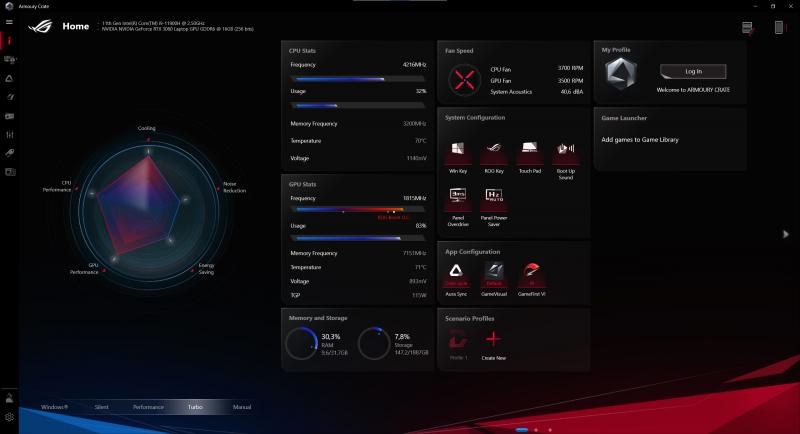The height and width of the screenshot is (434, 800).
Task: Click the CPU frequency 4216MHz value
Action: point(414,65)
